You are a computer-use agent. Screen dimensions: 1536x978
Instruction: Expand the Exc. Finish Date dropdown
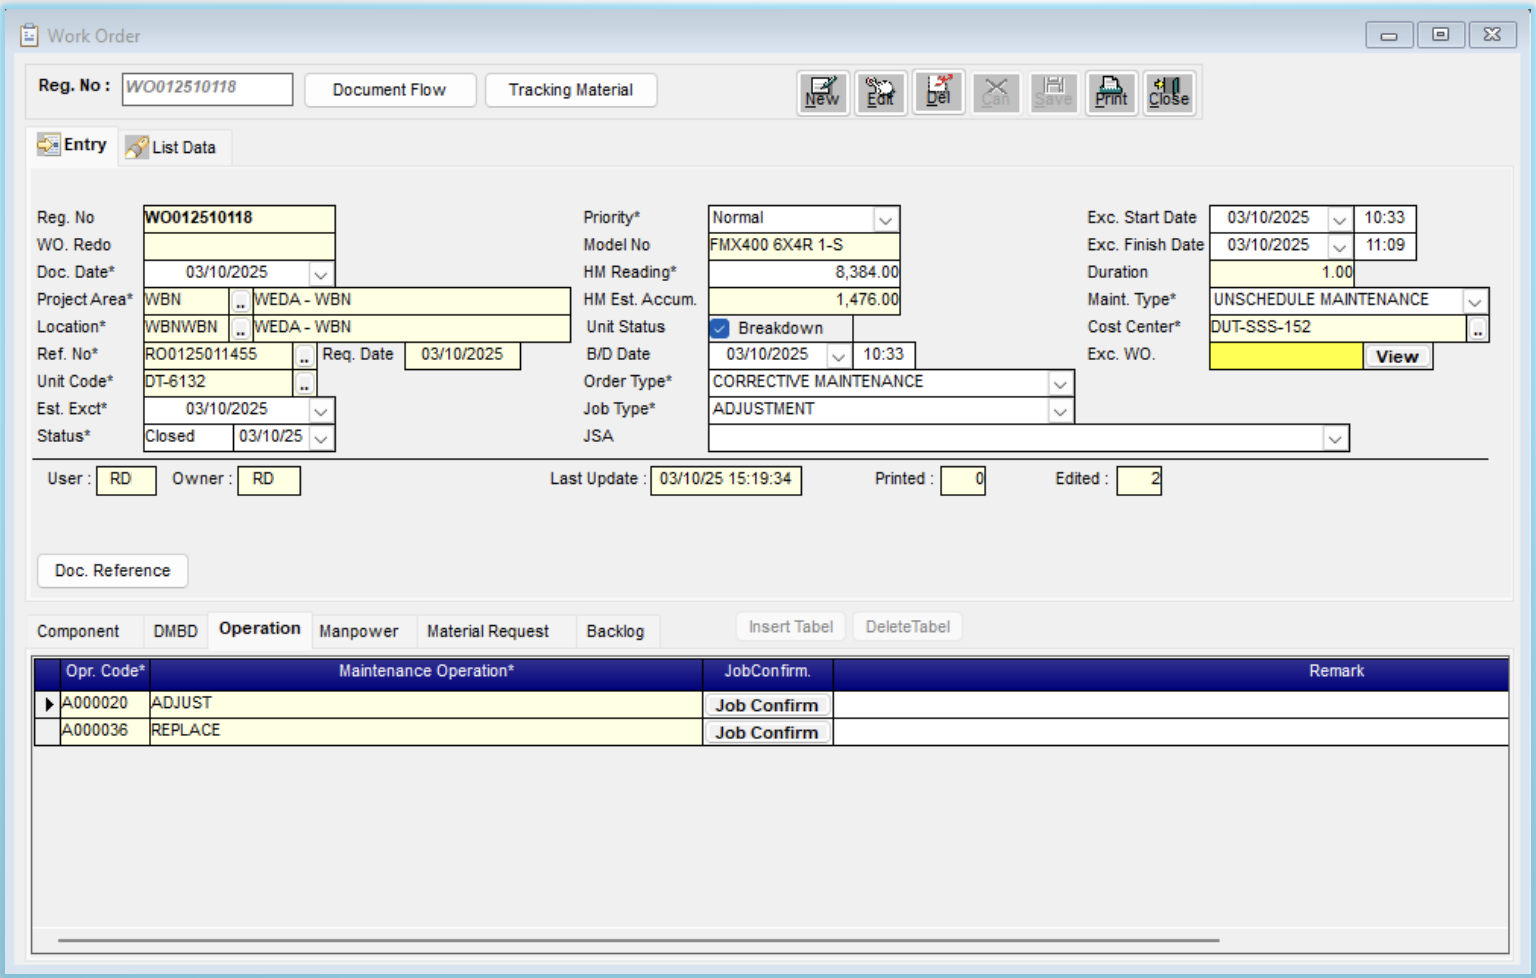coord(1340,246)
